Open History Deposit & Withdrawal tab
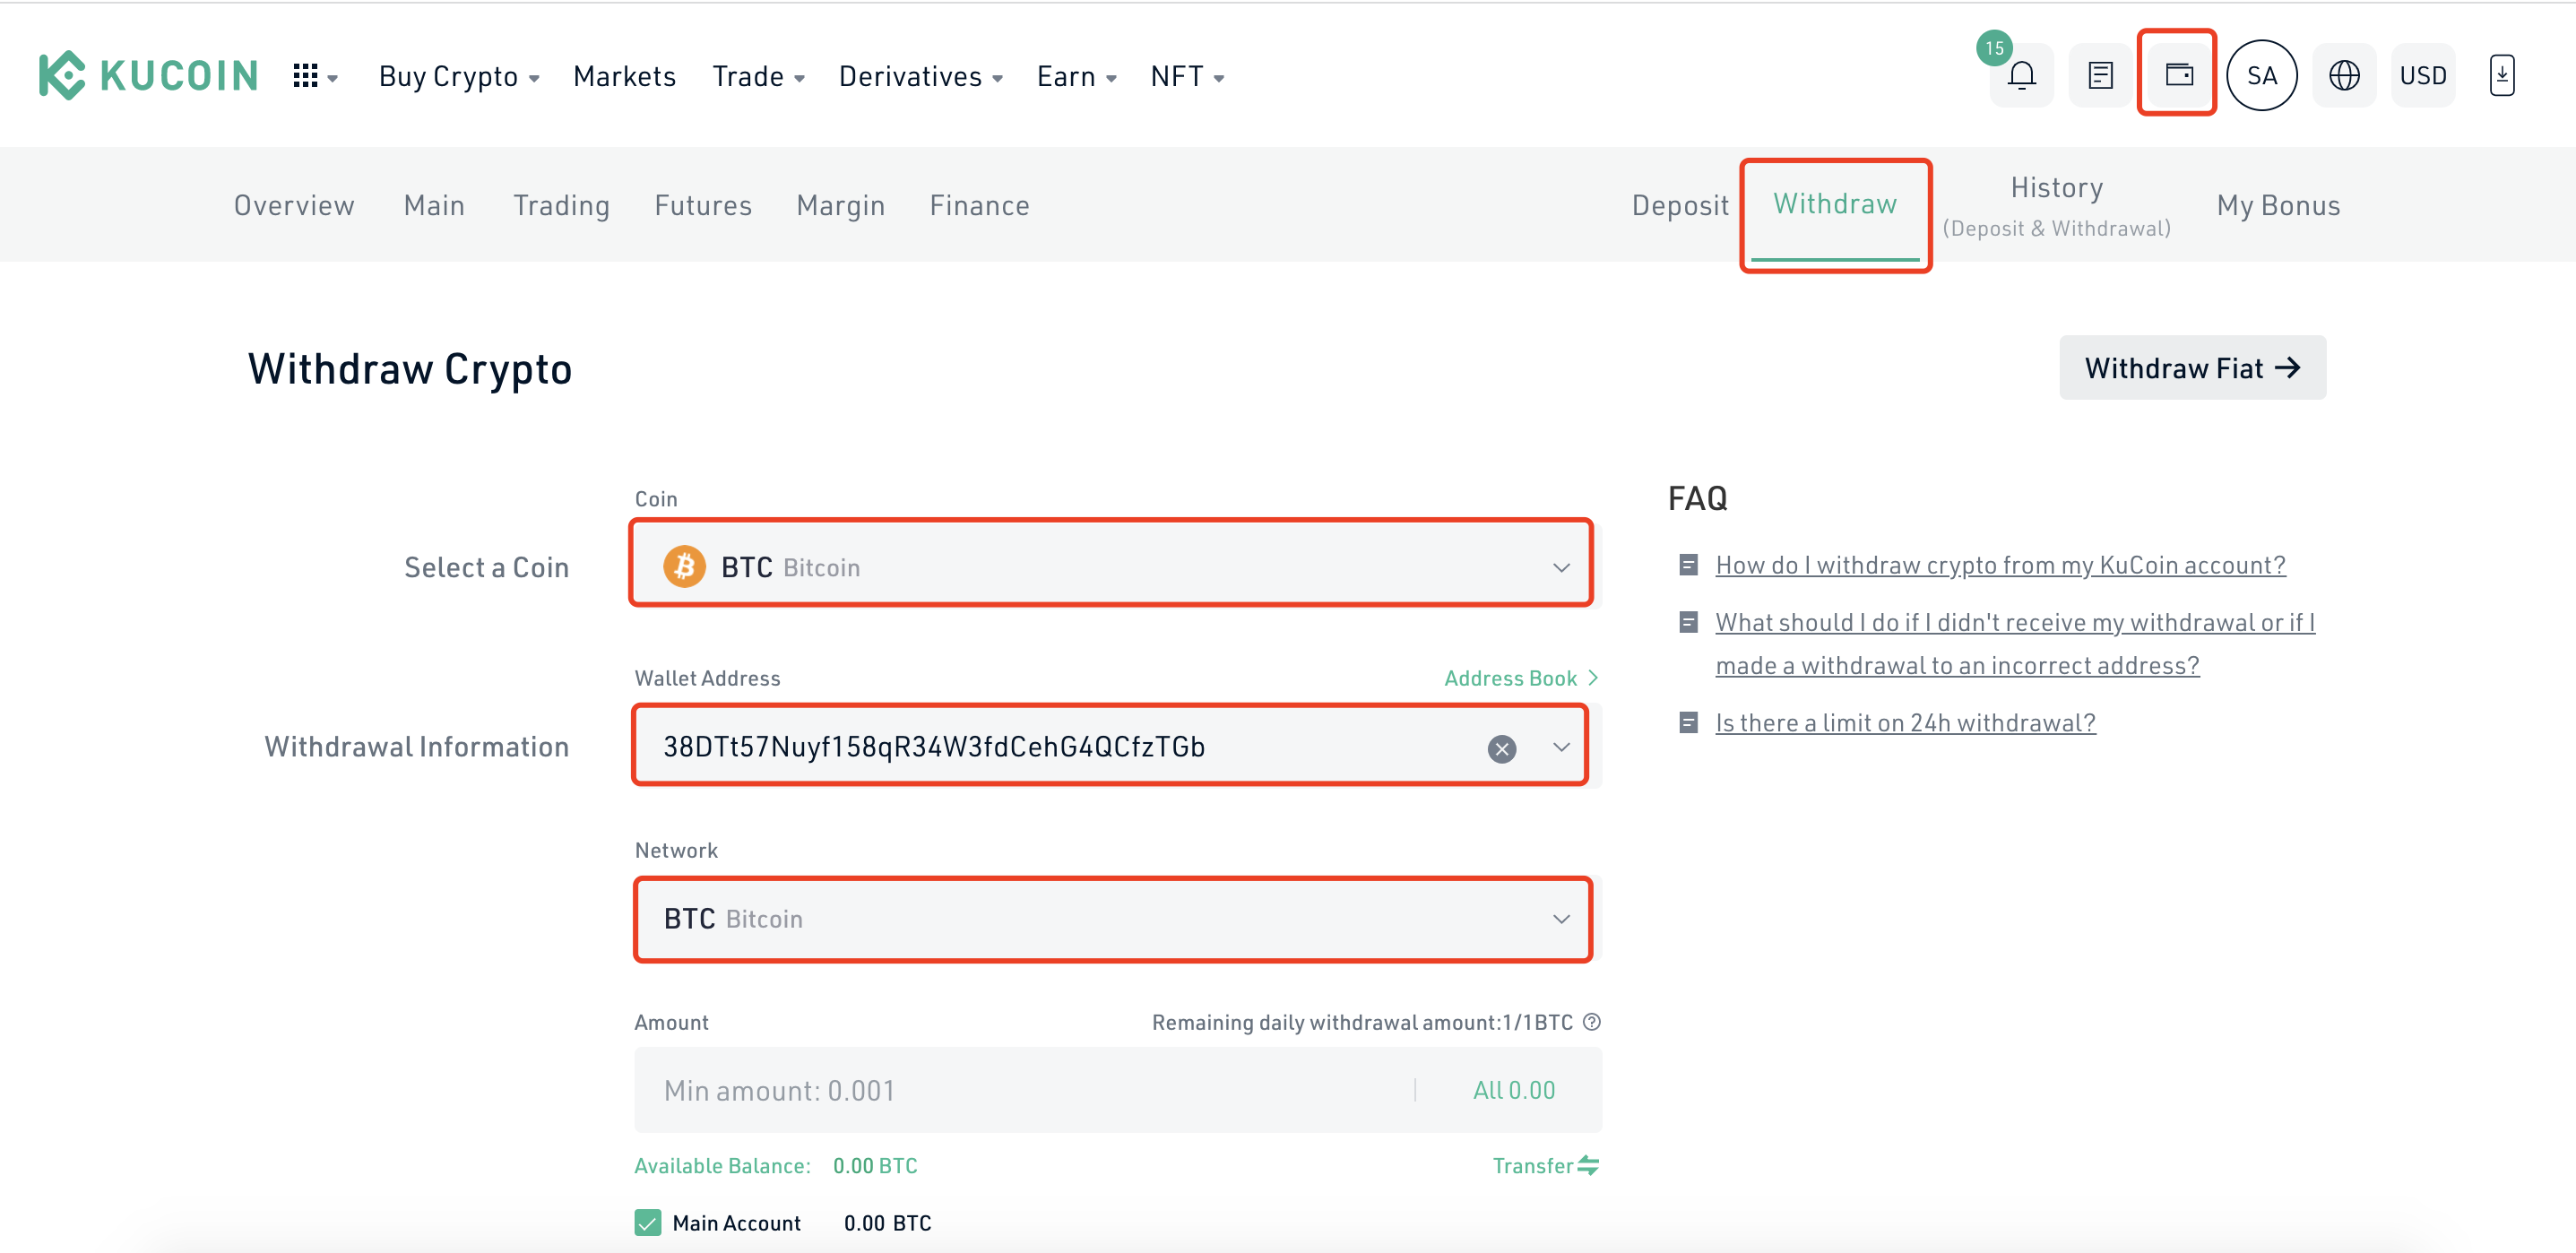Viewport: 2576px width, 1253px height. 2056,206
